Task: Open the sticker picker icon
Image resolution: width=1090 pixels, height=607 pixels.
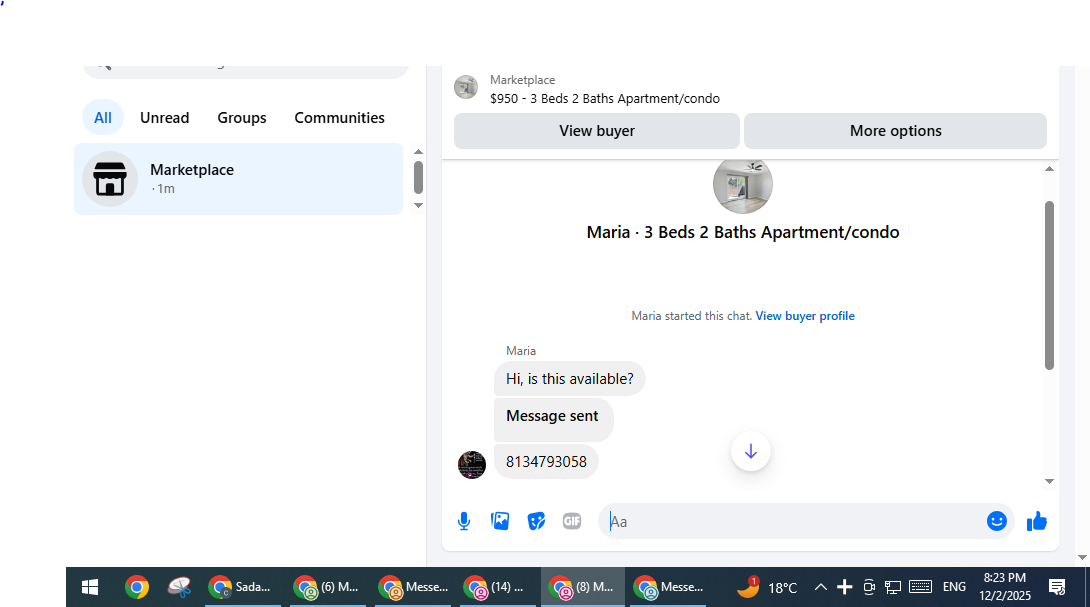Action: pos(536,521)
